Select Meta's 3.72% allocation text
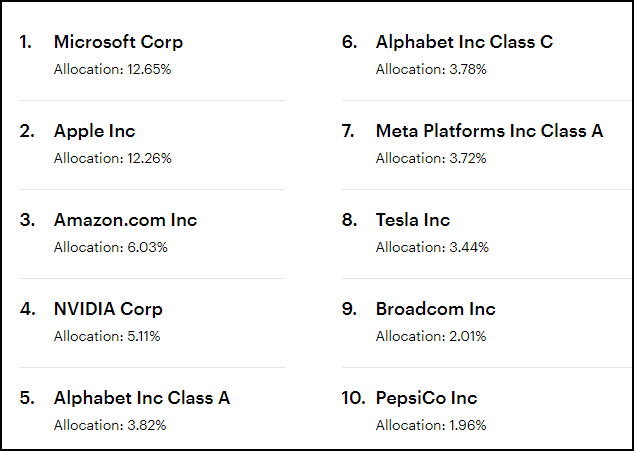The image size is (634, 451). pyautogui.click(x=432, y=158)
